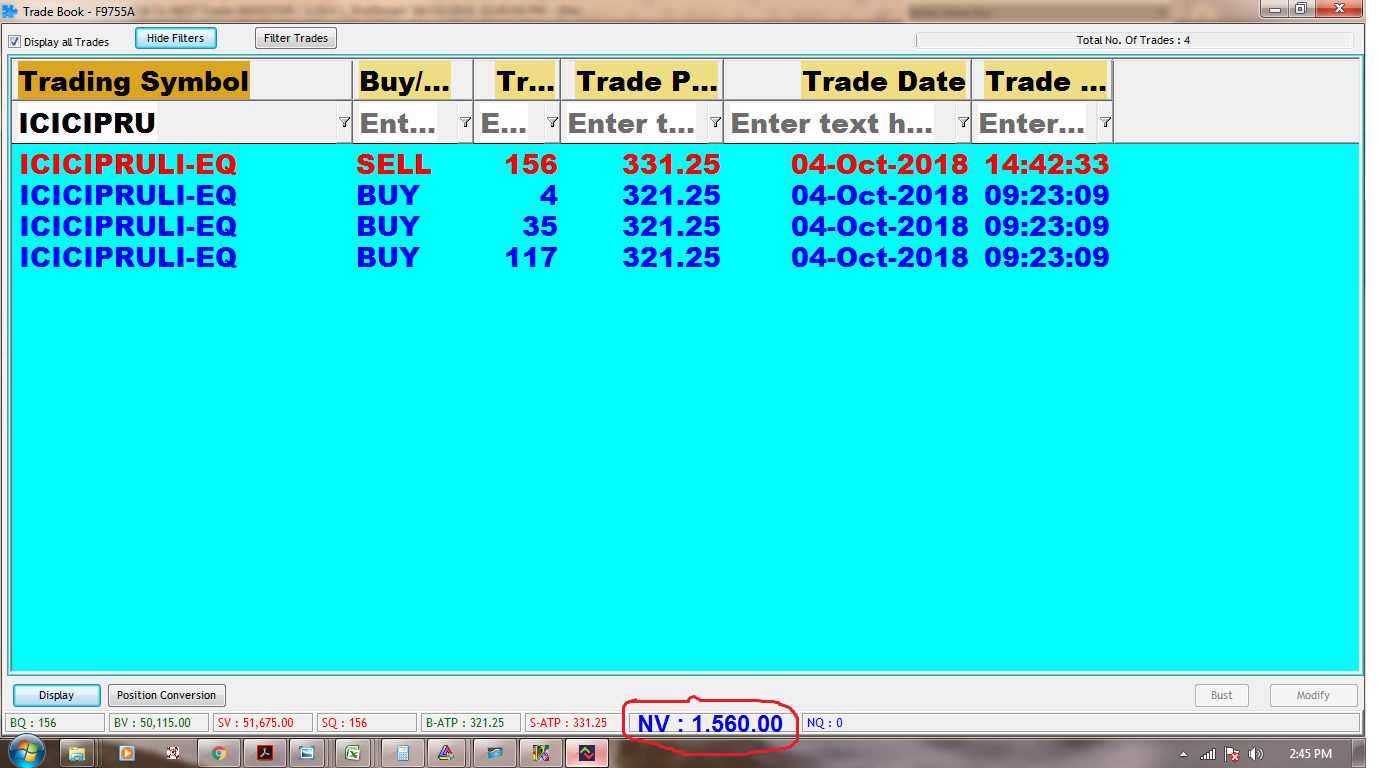Click the quantity 156 in the SELL row

(x=531, y=164)
